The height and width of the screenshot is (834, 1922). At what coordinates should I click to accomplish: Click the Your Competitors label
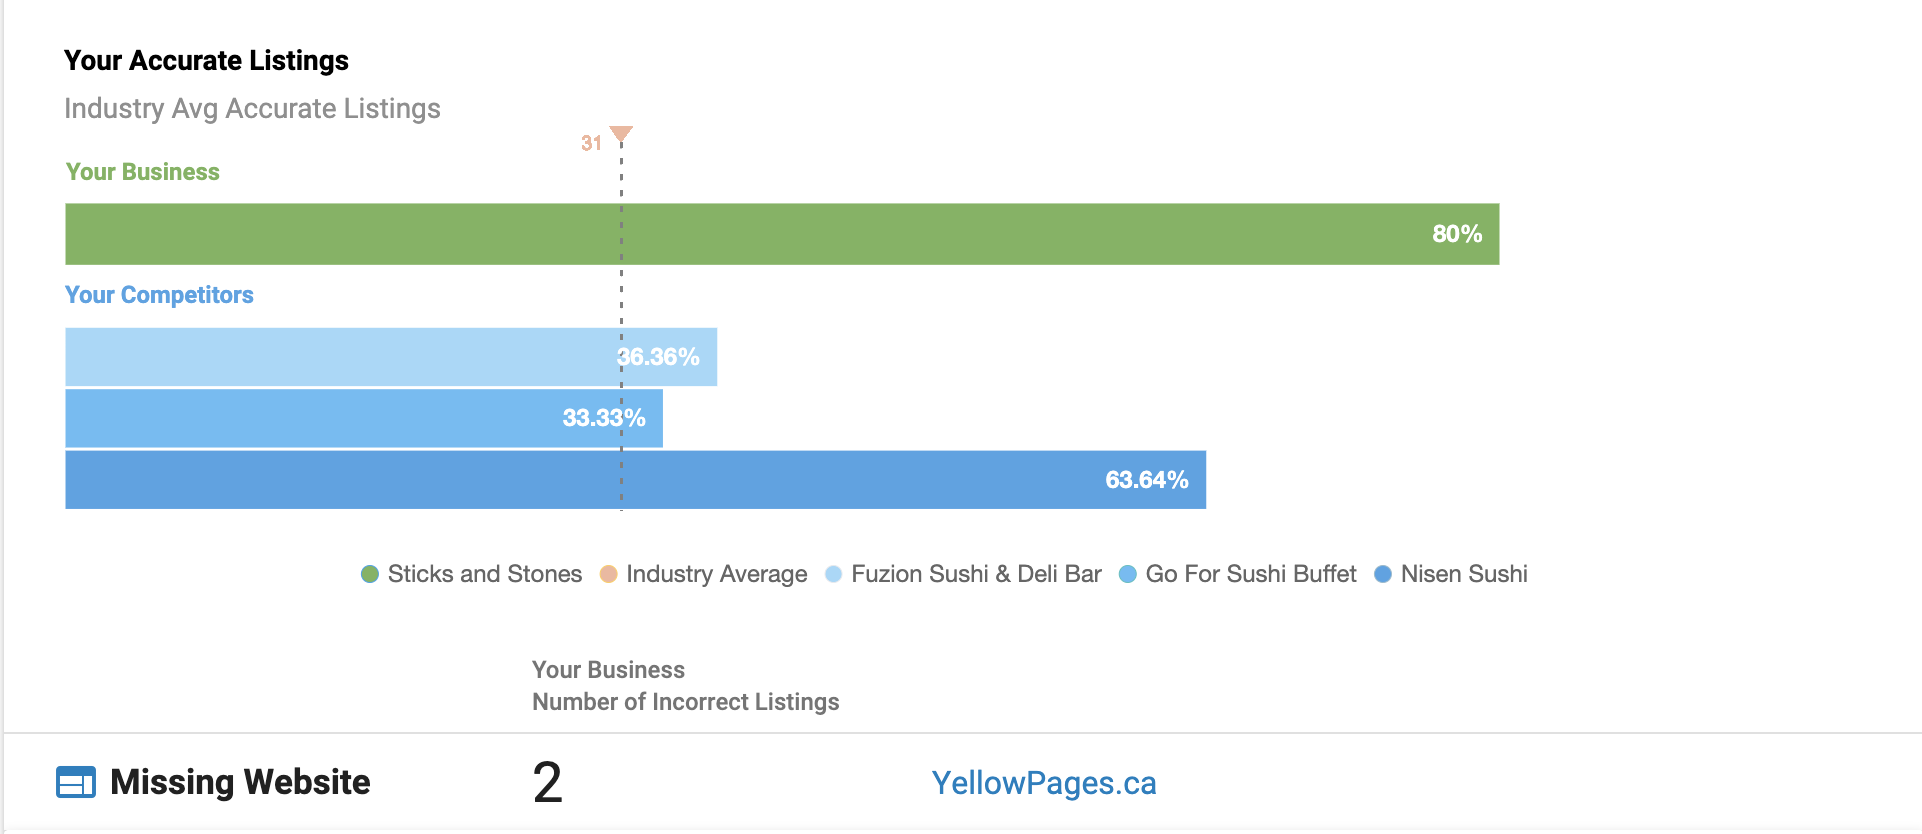[159, 295]
